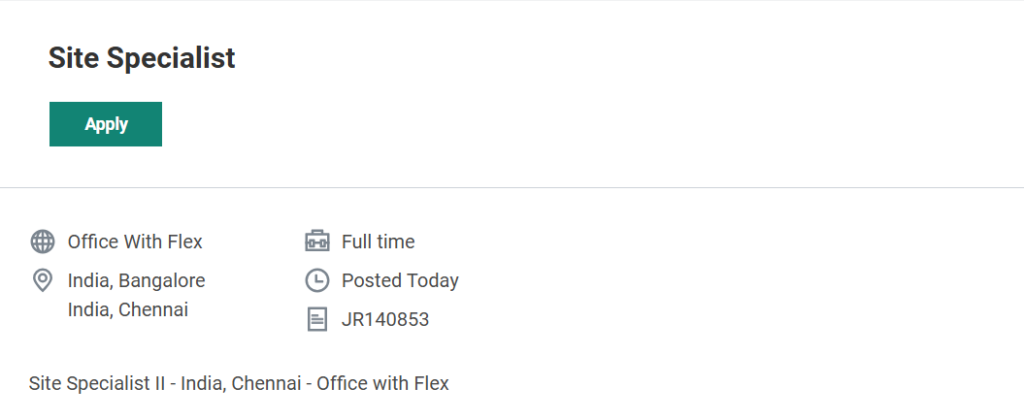
Task: Select the India, Chennai location entry
Action: point(128,309)
